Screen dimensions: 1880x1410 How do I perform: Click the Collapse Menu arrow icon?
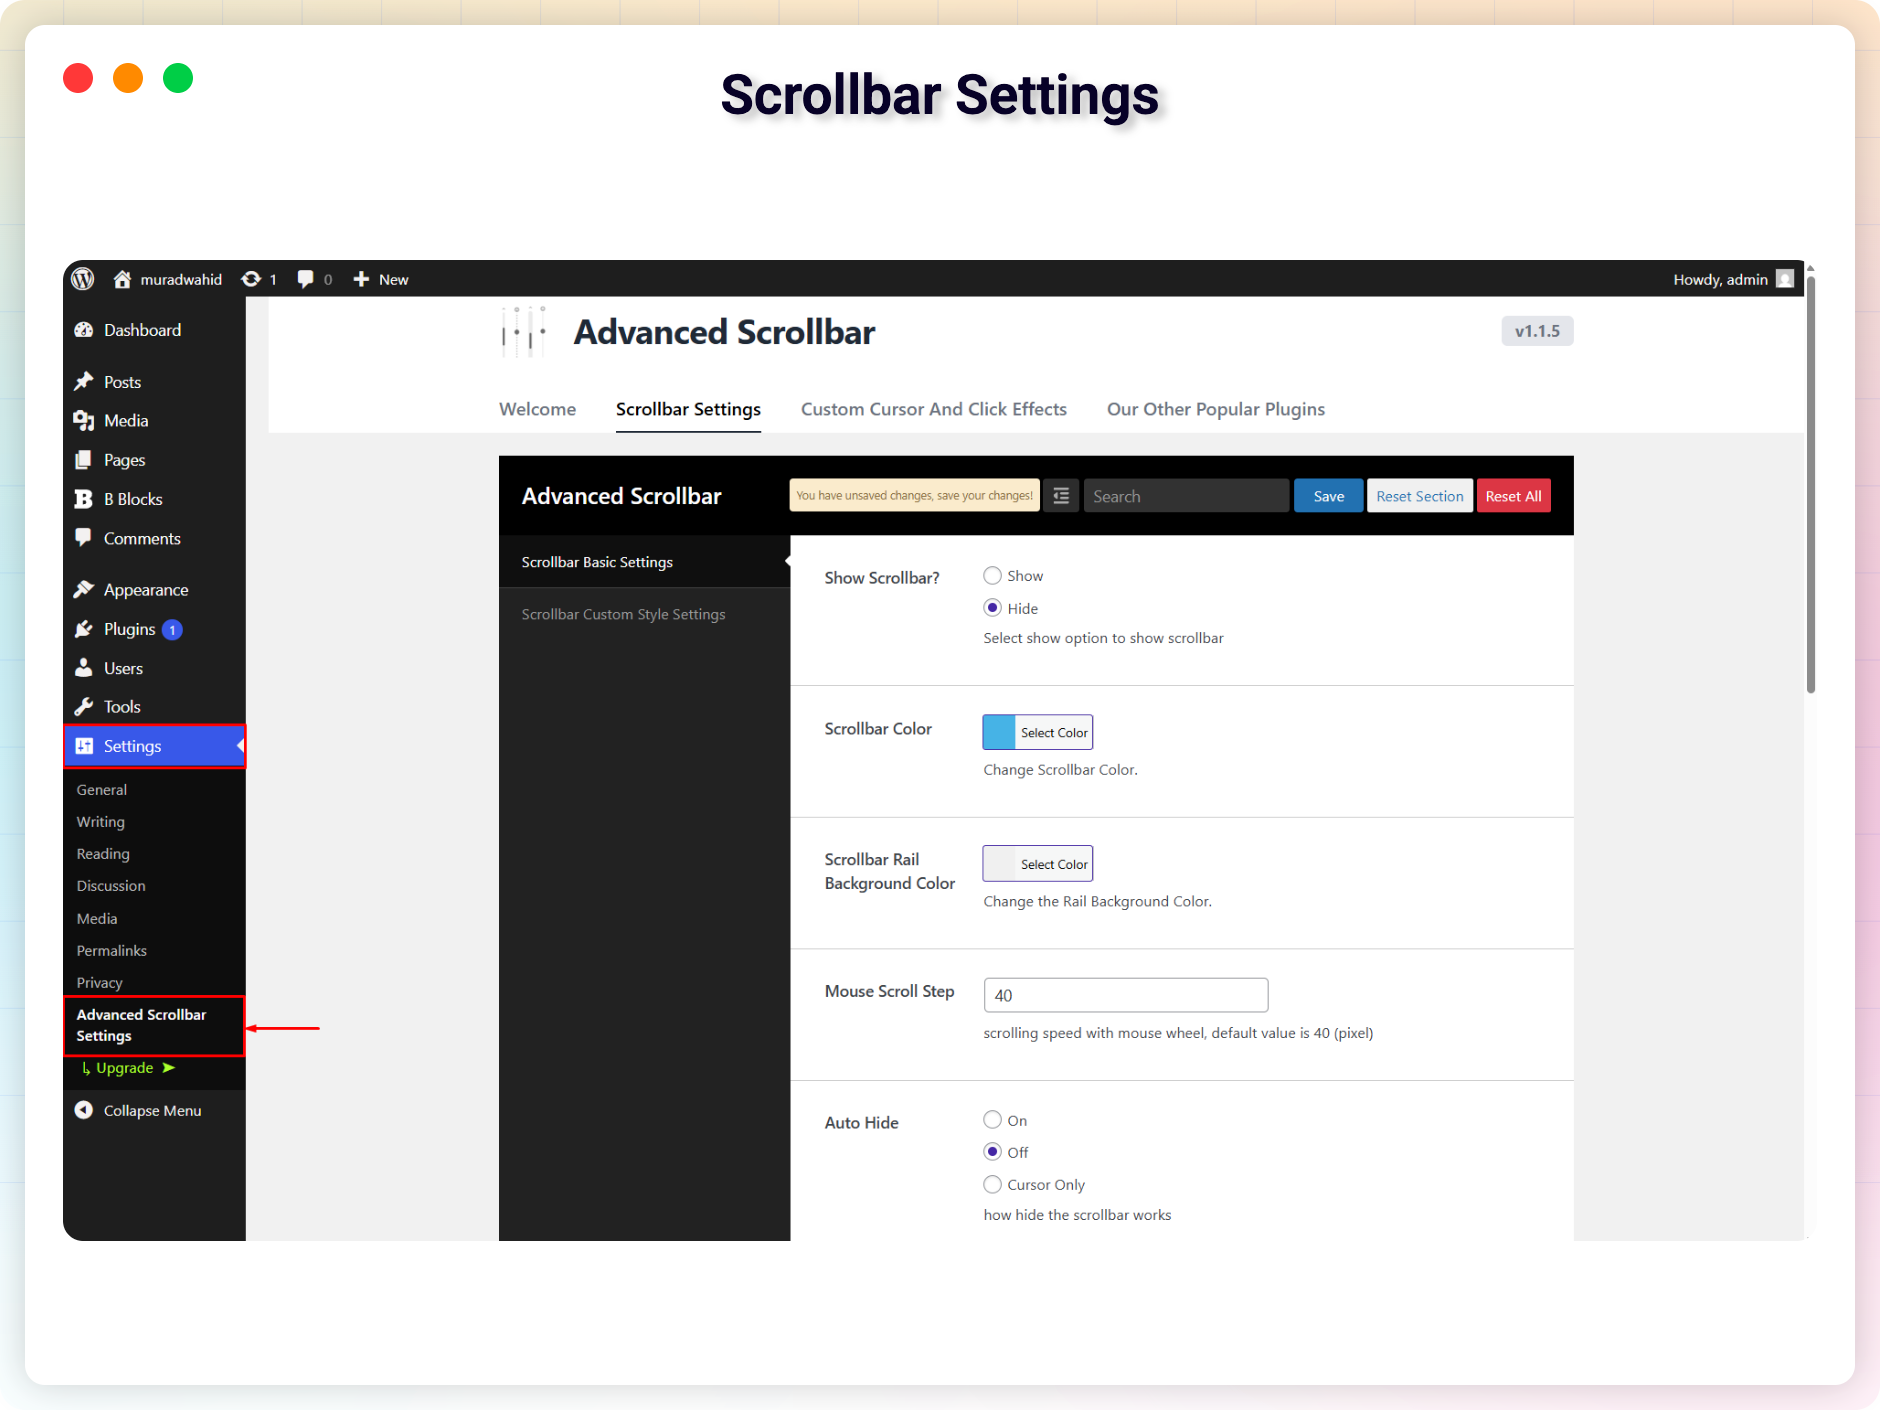click(x=84, y=1110)
